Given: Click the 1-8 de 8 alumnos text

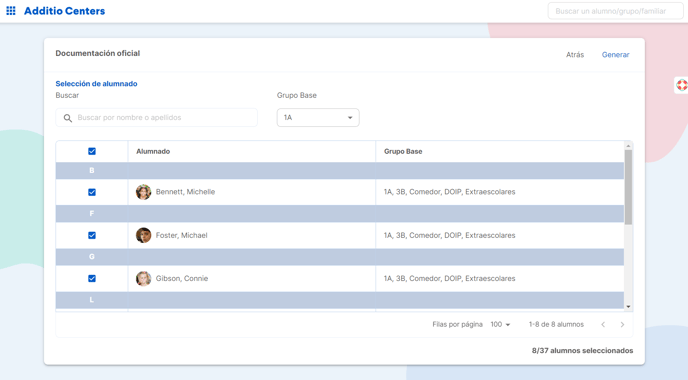Looking at the screenshot, I should (x=556, y=325).
